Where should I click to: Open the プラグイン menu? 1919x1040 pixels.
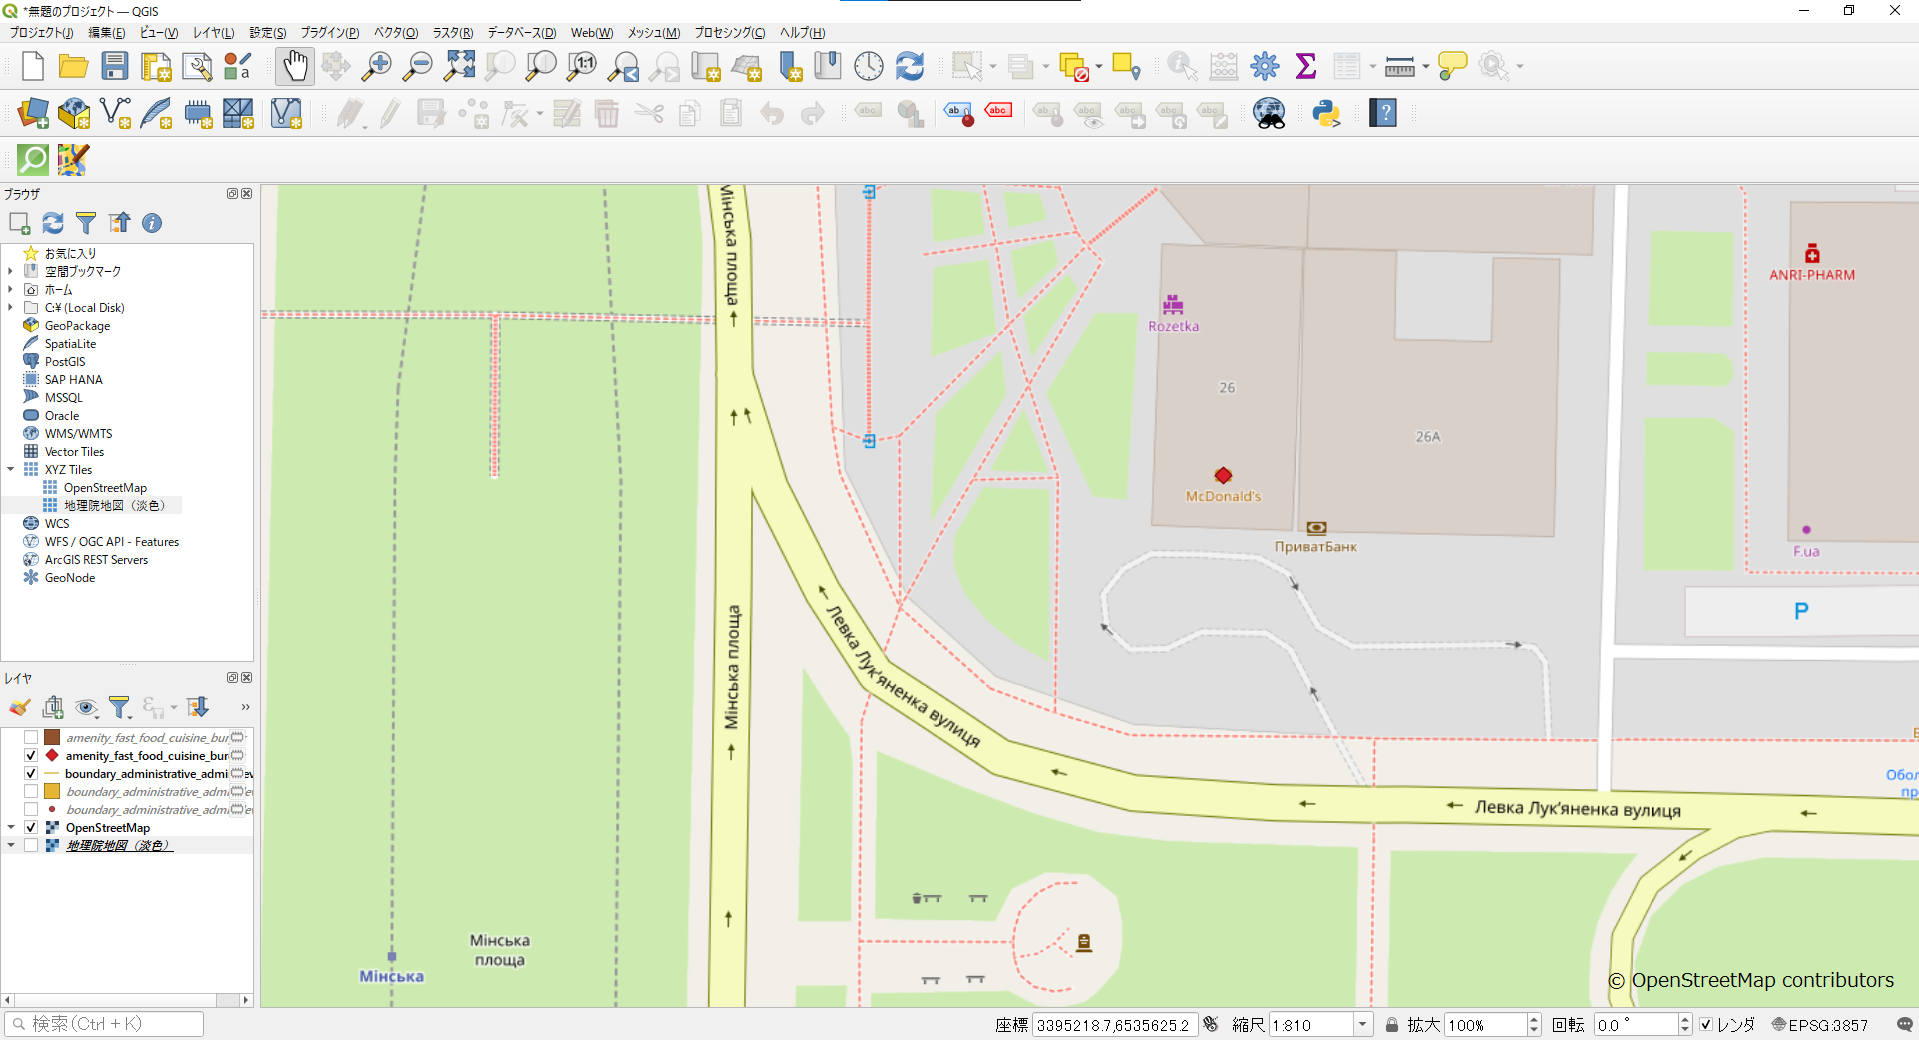(328, 32)
